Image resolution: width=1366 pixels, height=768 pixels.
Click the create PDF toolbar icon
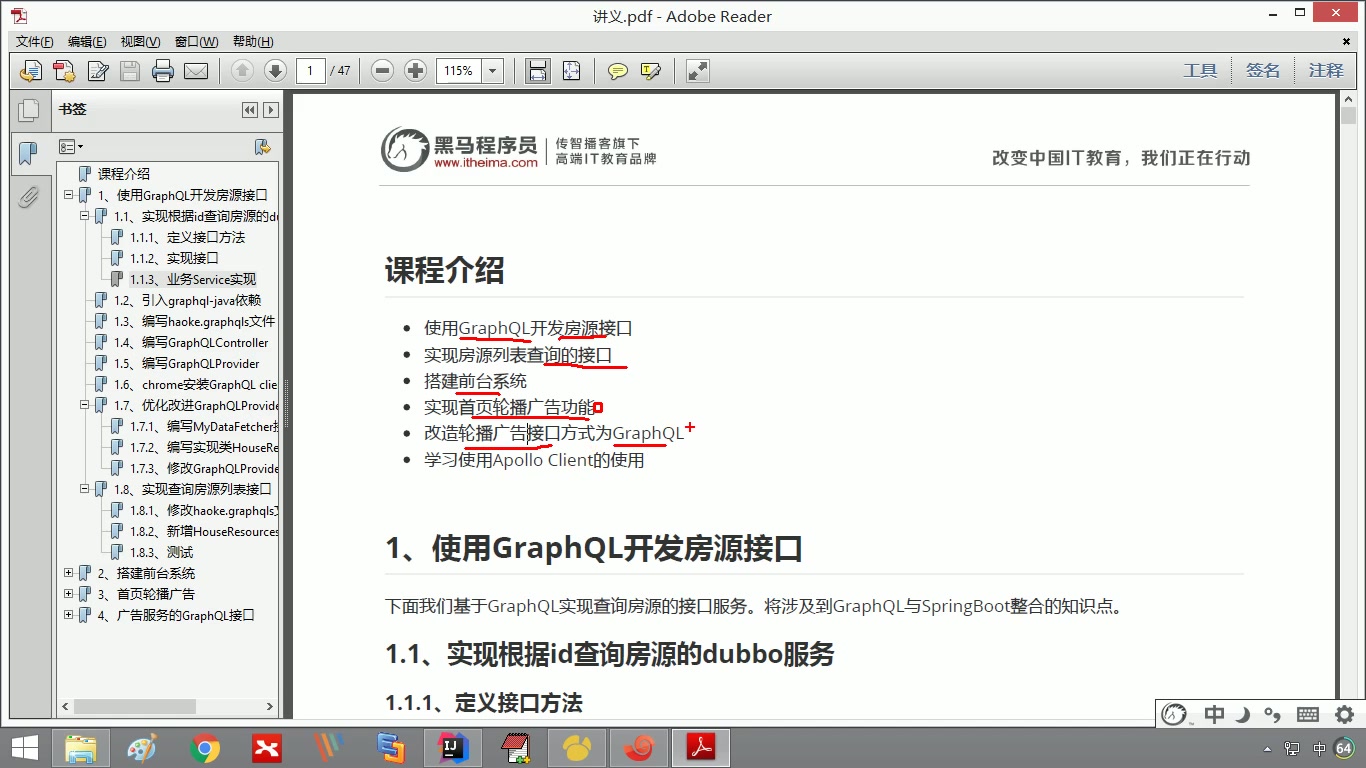click(x=64, y=71)
